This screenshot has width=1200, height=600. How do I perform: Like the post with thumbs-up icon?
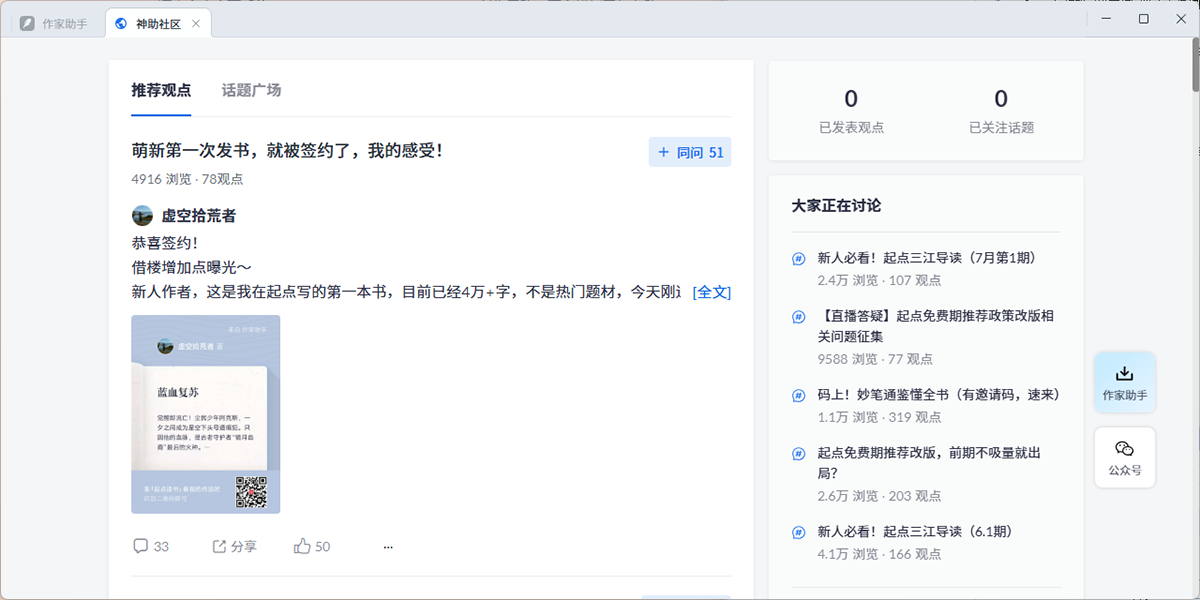coord(302,546)
